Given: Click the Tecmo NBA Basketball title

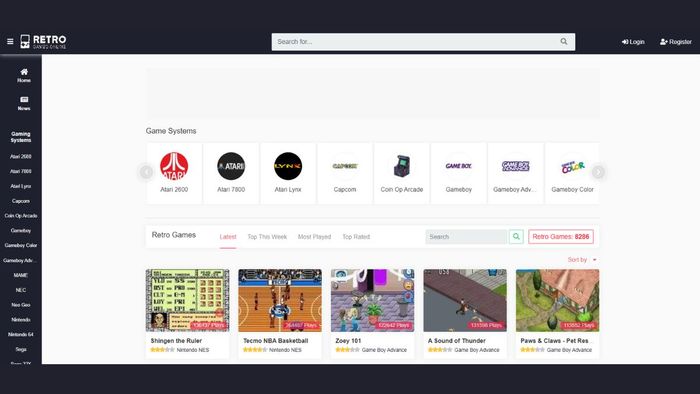Looking at the screenshot, I should tap(275, 340).
